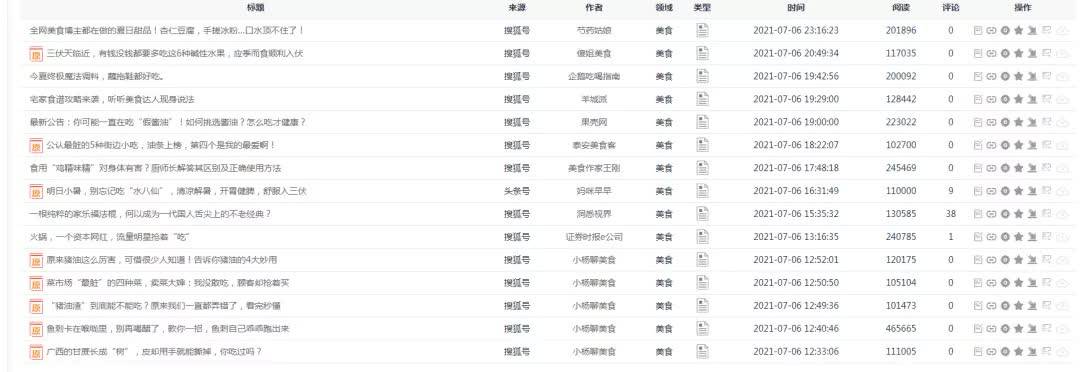Open the document detail icon in the 117035-reads row

(x=978, y=53)
